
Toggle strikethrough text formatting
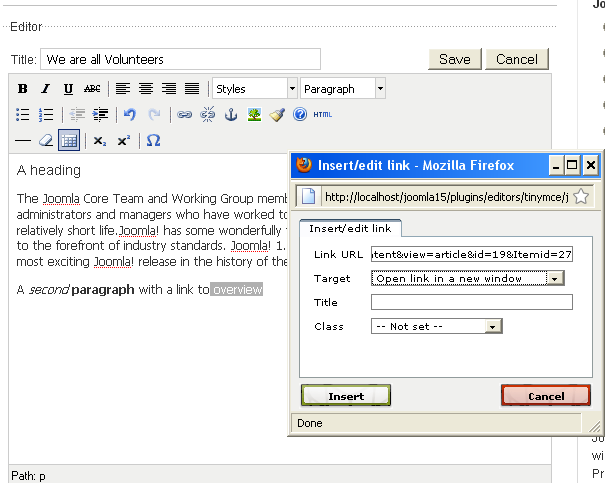(x=92, y=89)
